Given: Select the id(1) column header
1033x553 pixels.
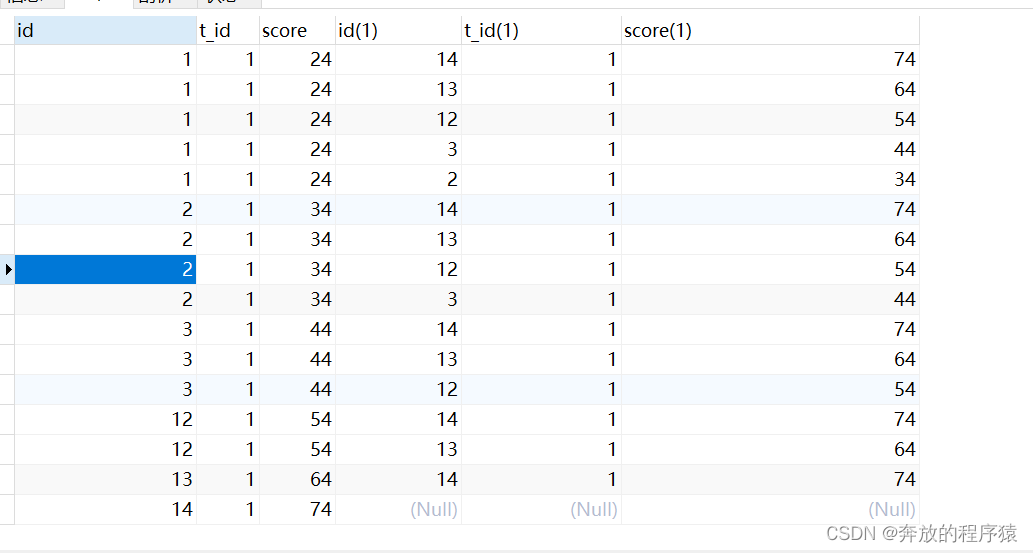Looking at the screenshot, I should [x=398, y=31].
